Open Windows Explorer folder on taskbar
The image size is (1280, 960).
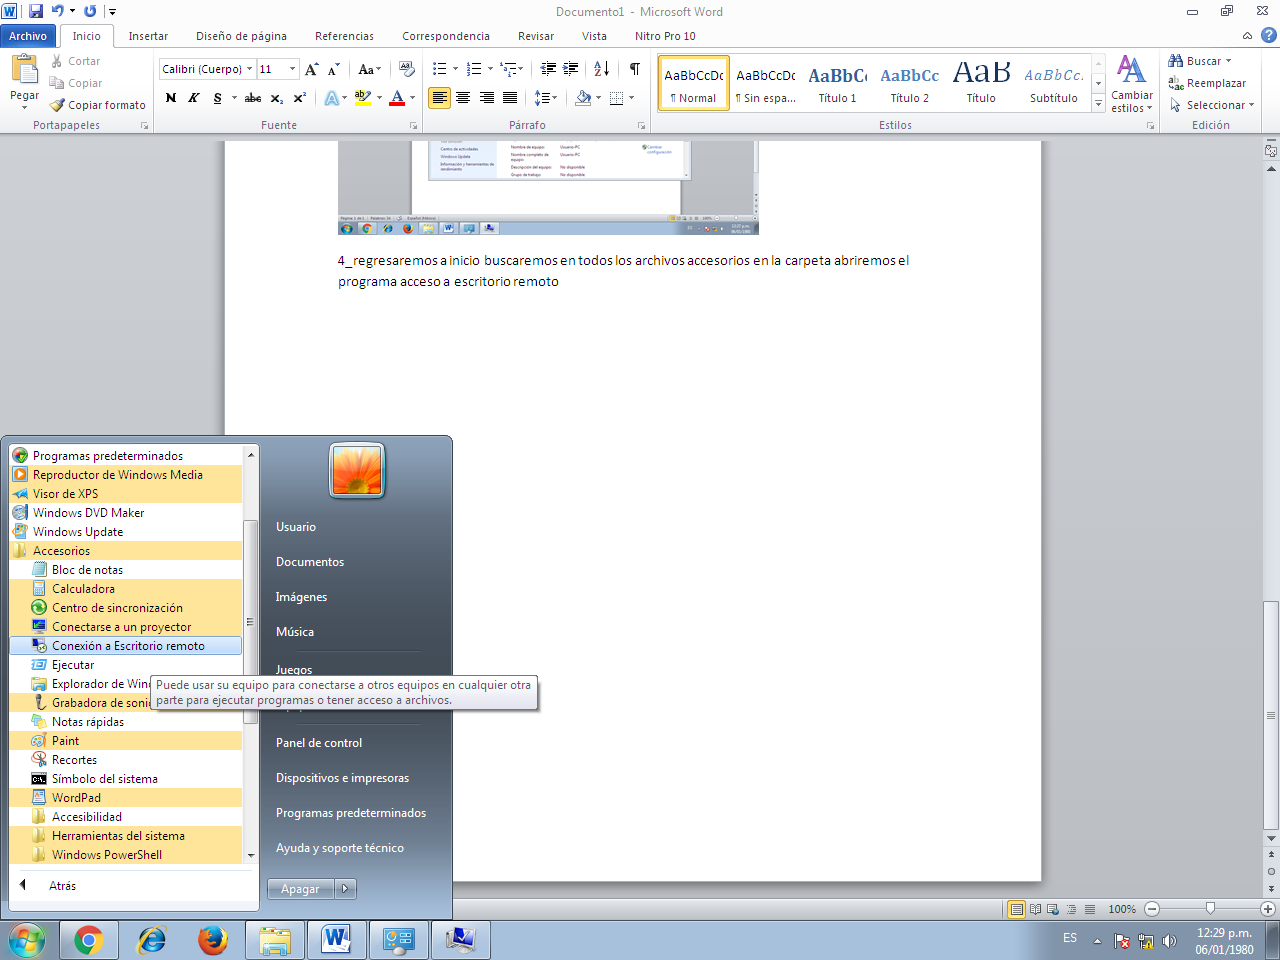pos(274,940)
